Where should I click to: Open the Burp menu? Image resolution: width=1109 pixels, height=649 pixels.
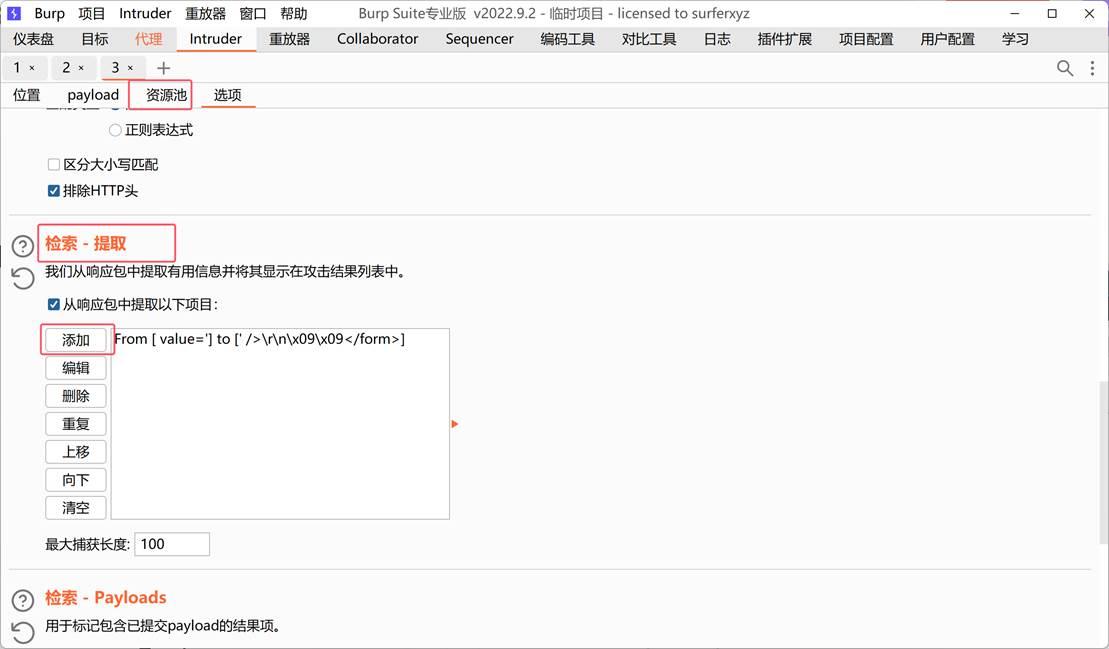[50, 13]
